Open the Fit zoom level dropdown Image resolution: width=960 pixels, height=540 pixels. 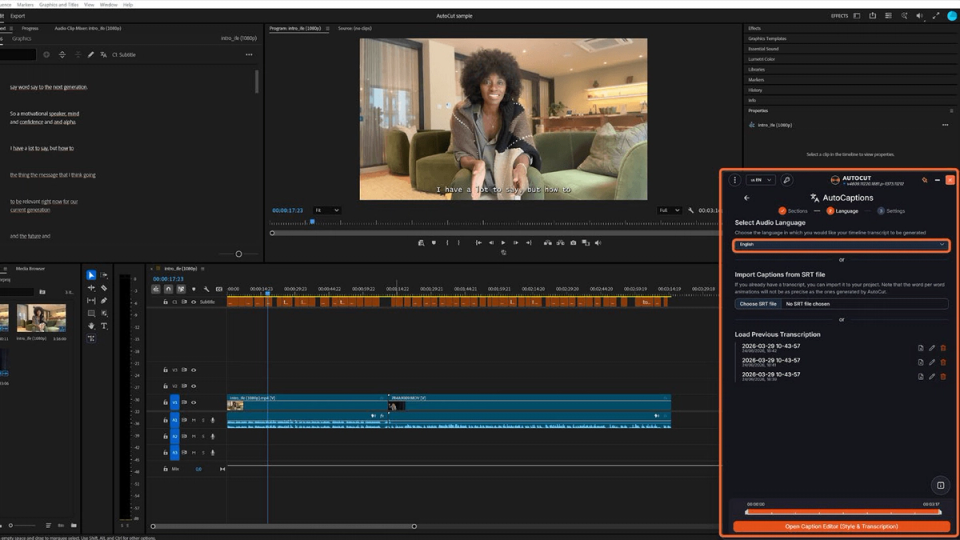[326, 211]
